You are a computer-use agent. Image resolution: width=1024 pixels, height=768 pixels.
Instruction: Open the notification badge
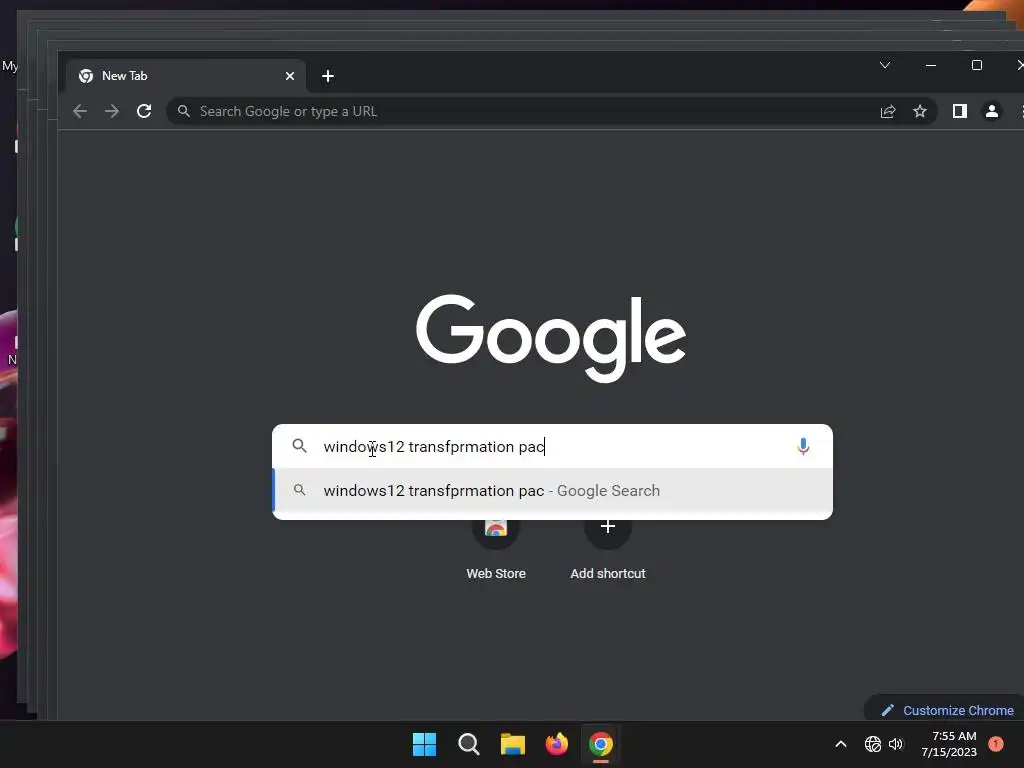coord(995,744)
